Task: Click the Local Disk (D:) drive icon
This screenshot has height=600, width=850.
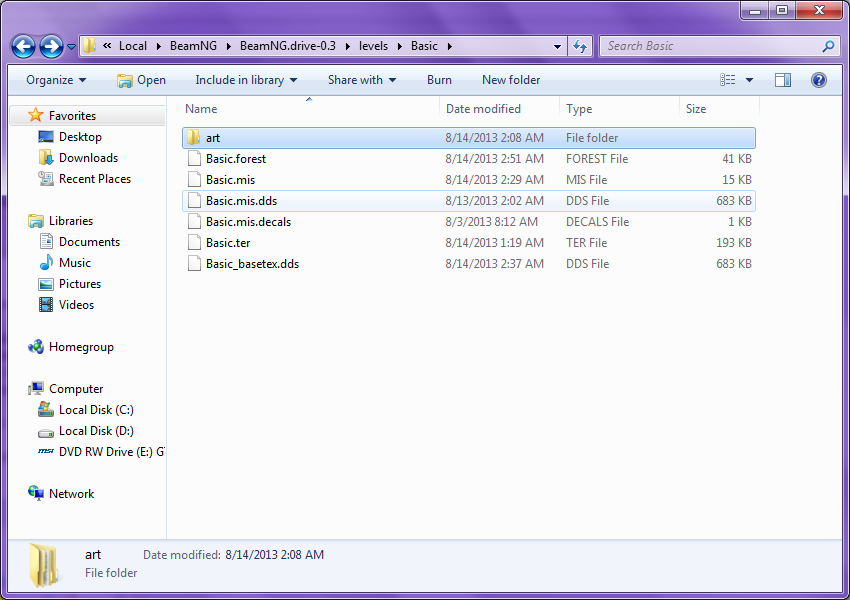Action: coord(46,432)
